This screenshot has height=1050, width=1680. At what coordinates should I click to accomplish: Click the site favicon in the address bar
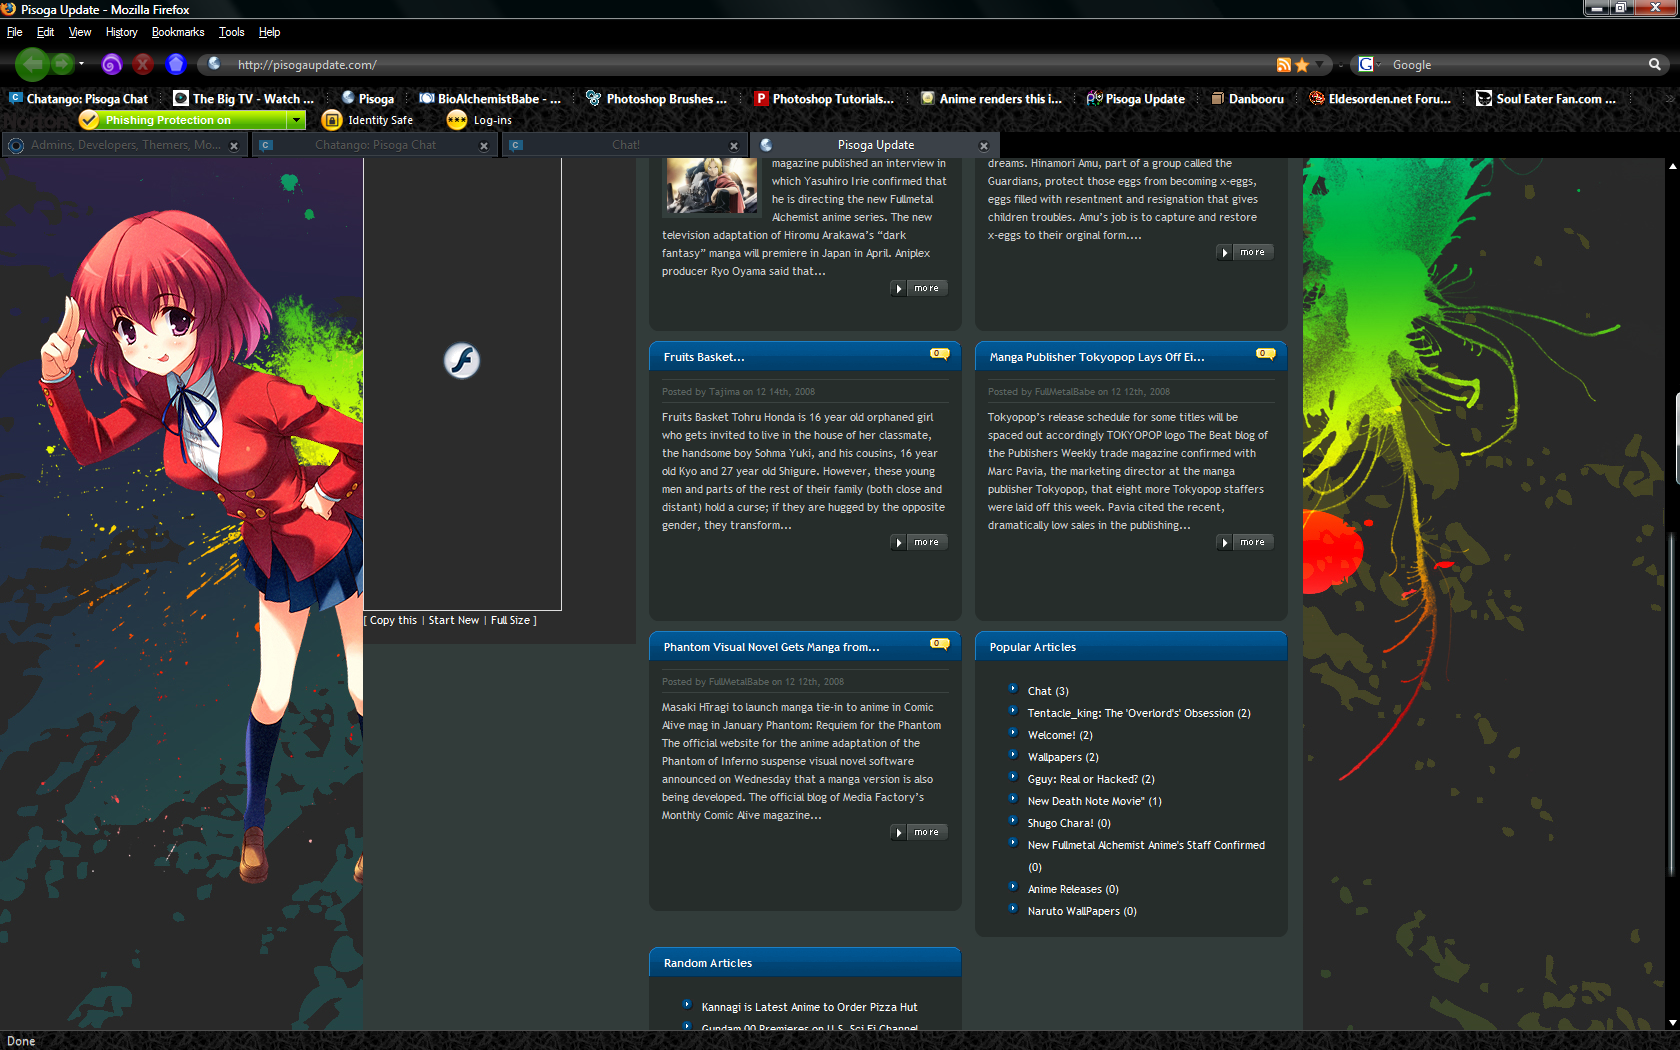tap(214, 64)
